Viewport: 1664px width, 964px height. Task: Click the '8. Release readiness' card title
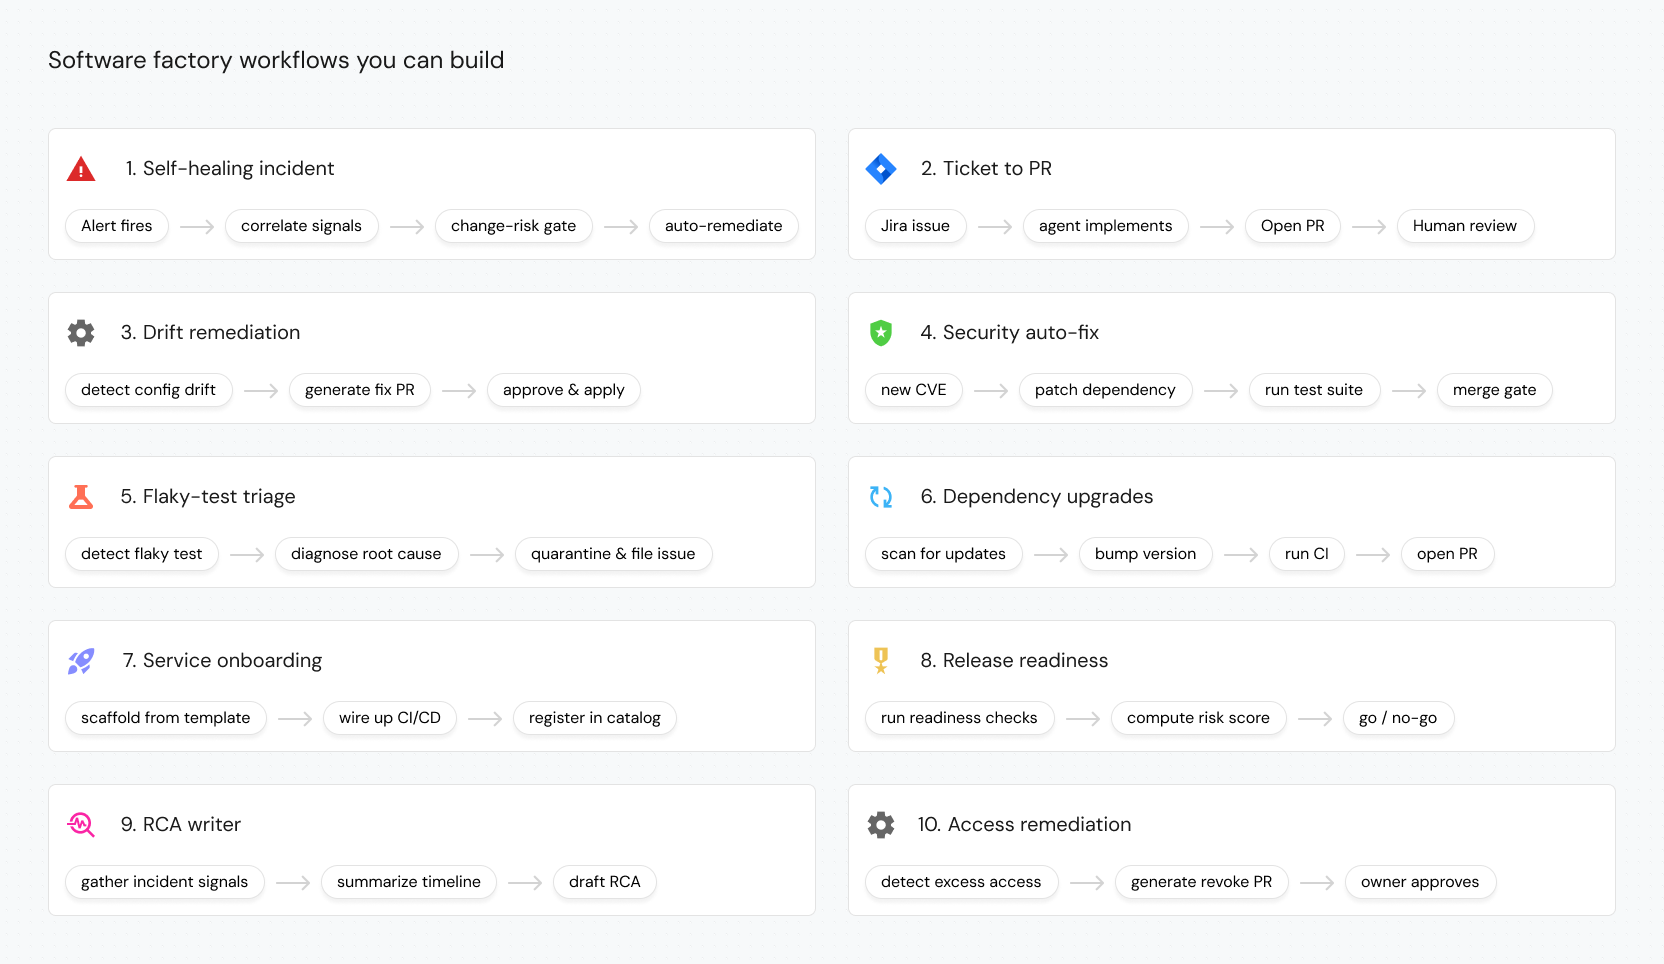(x=1014, y=661)
